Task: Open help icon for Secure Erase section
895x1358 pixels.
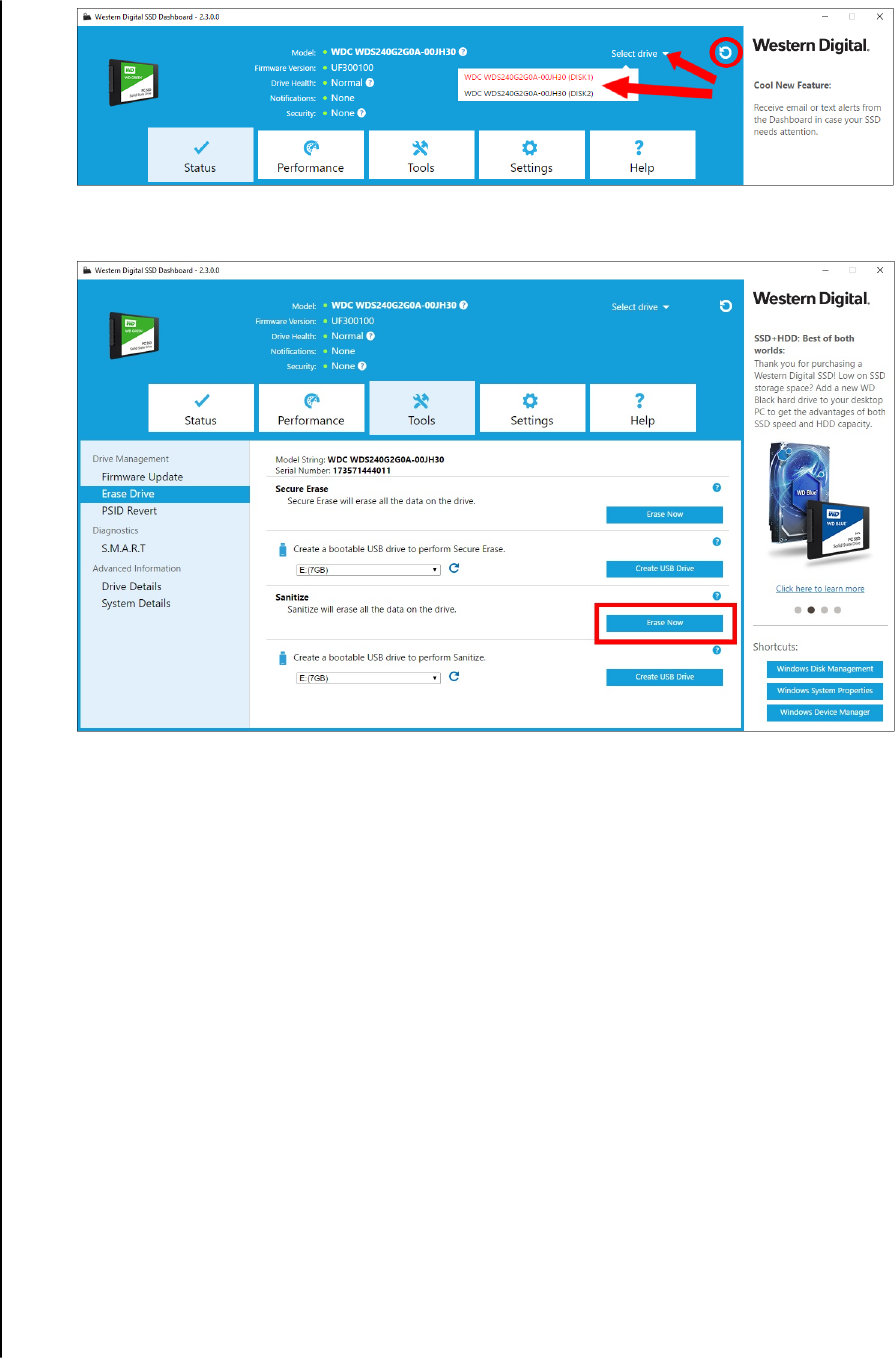Action: point(717,487)
